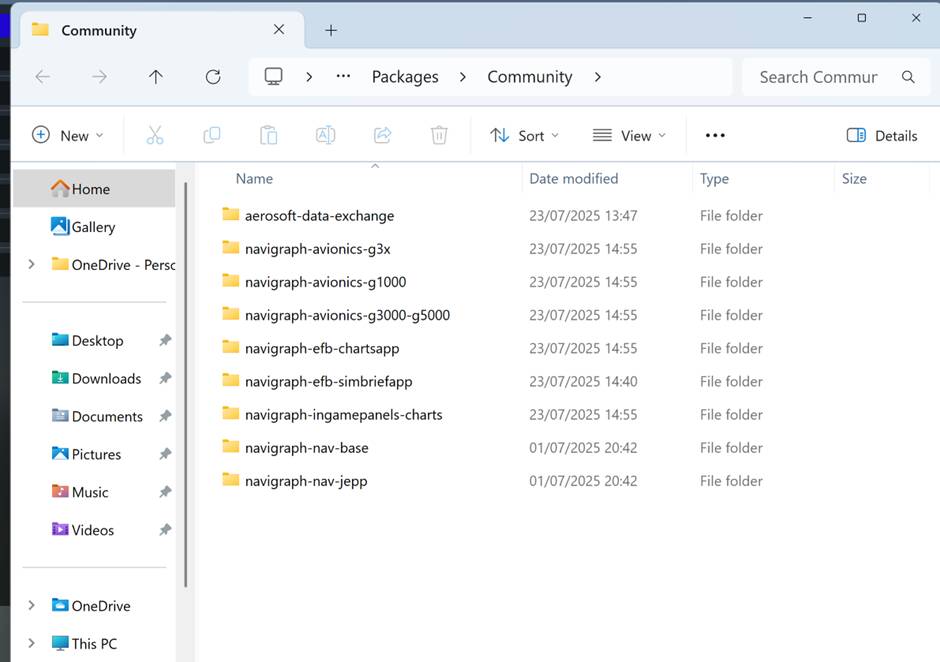Go up one folder level

(x=156, y=77)
